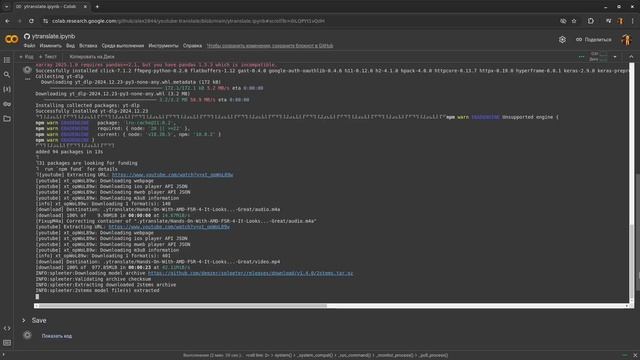Run the Save section cell
Image resolution: width=640 pixels, height=360 pixels.
[27, 336]
